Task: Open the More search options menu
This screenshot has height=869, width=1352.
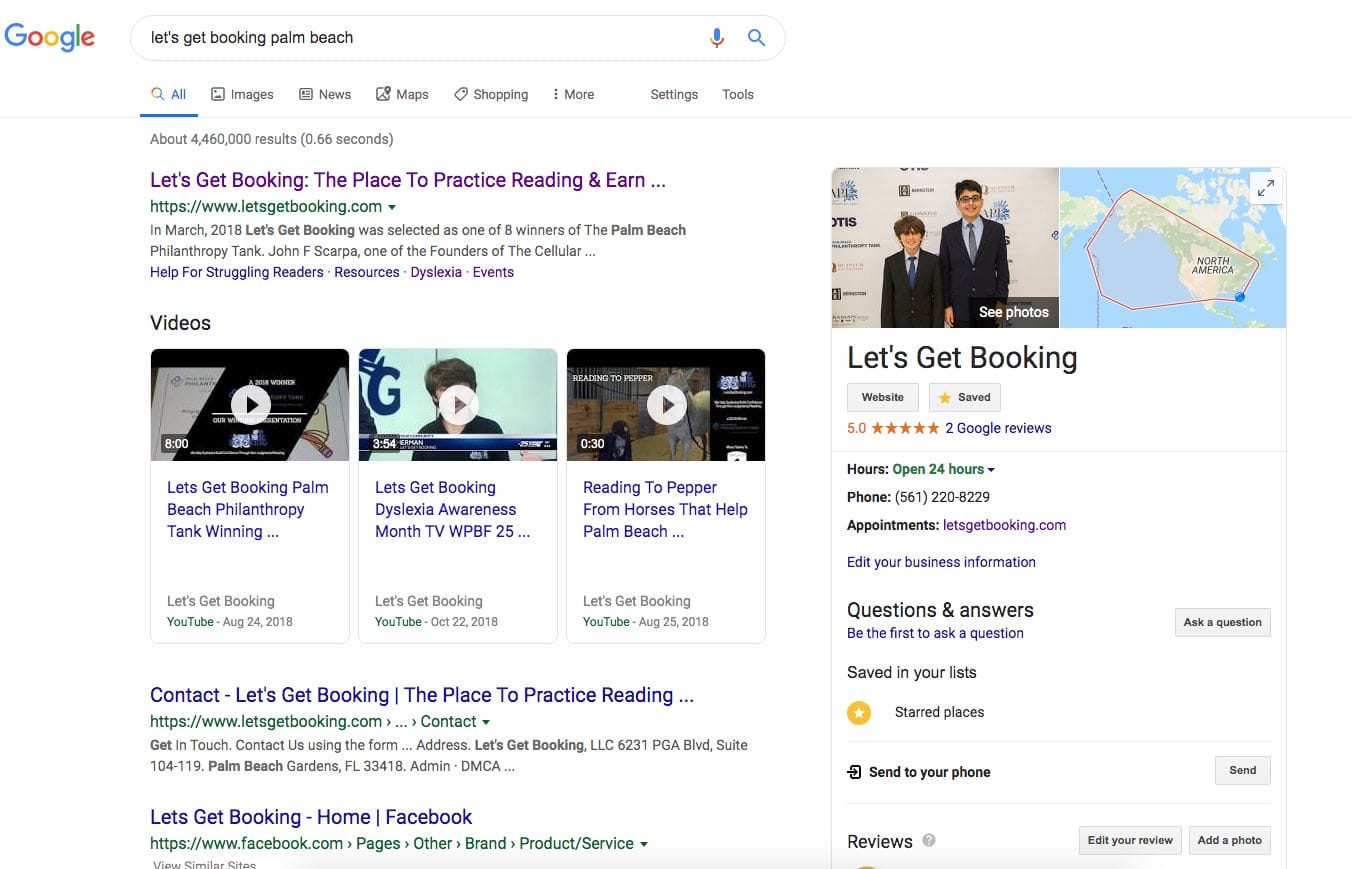Action: pyautogui.click(x=573, y=94)
